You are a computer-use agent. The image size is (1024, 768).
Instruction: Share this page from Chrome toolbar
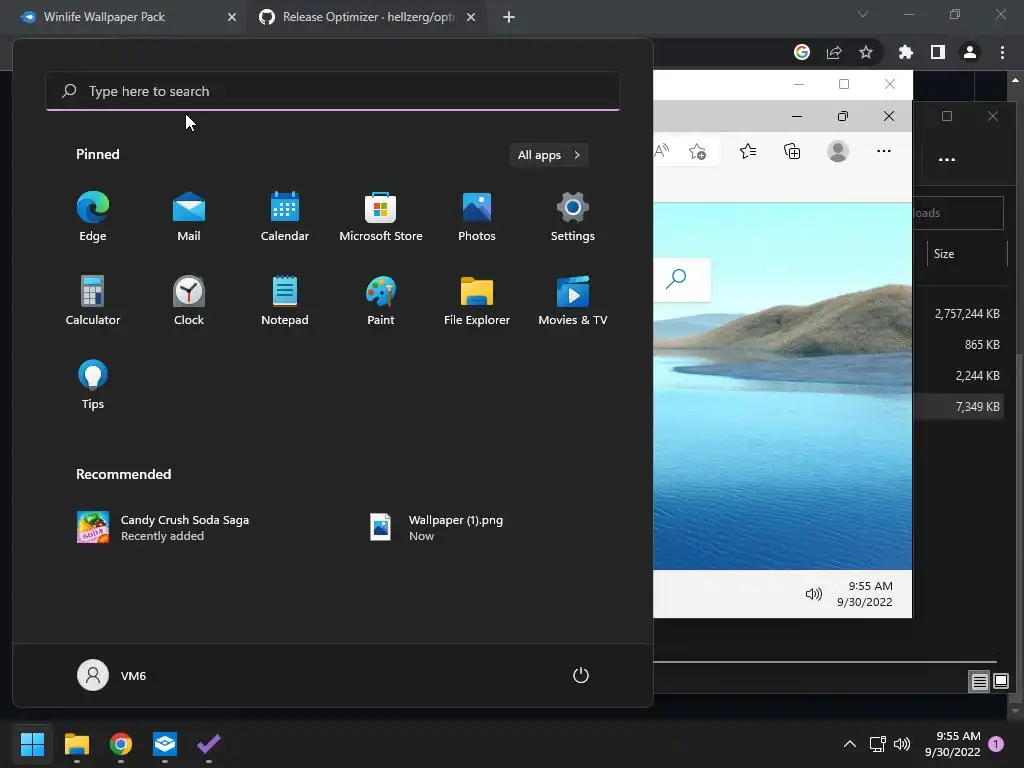(x=834, y=52)
